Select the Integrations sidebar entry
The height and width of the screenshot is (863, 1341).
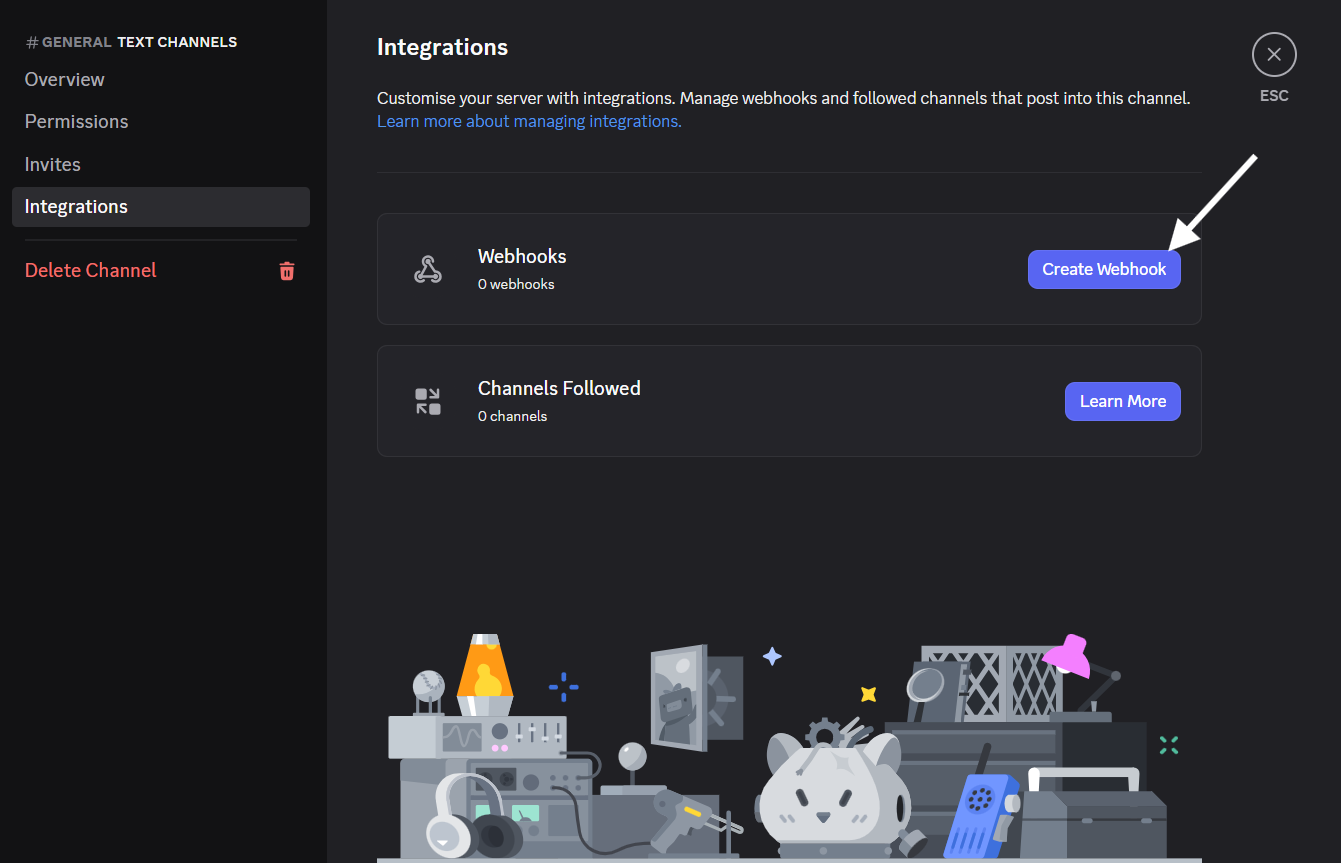pos(76,206)
